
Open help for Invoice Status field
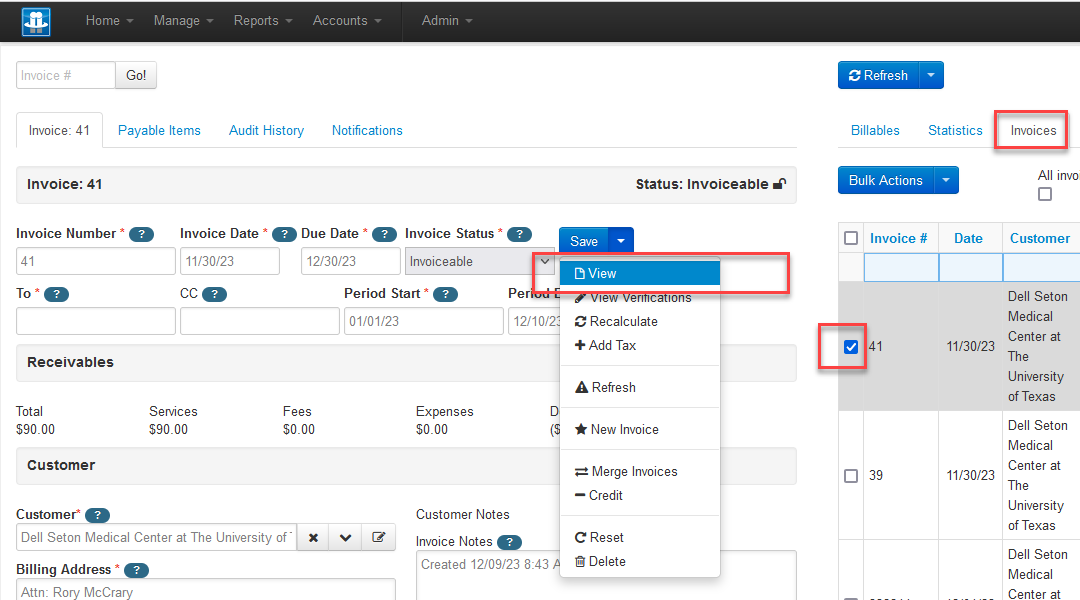(x=519, y=234)
